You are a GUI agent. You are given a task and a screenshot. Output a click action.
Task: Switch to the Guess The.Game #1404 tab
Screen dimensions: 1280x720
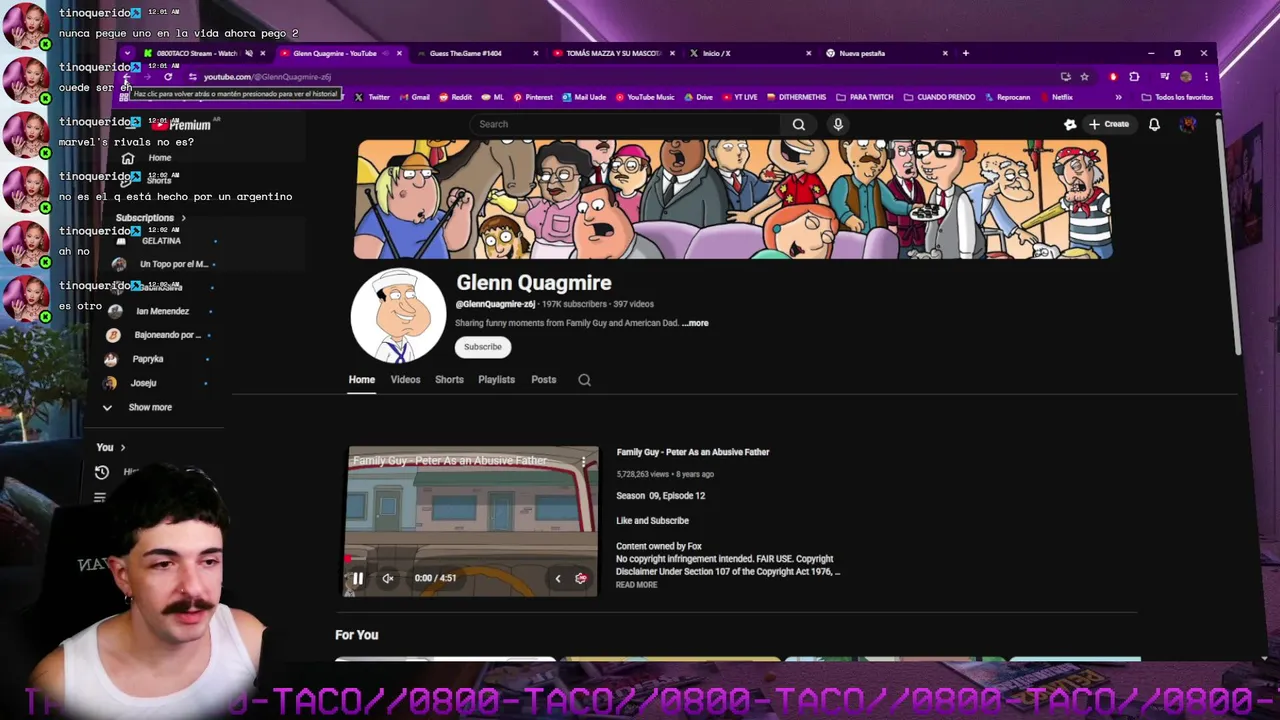click(x=465, y=53)
